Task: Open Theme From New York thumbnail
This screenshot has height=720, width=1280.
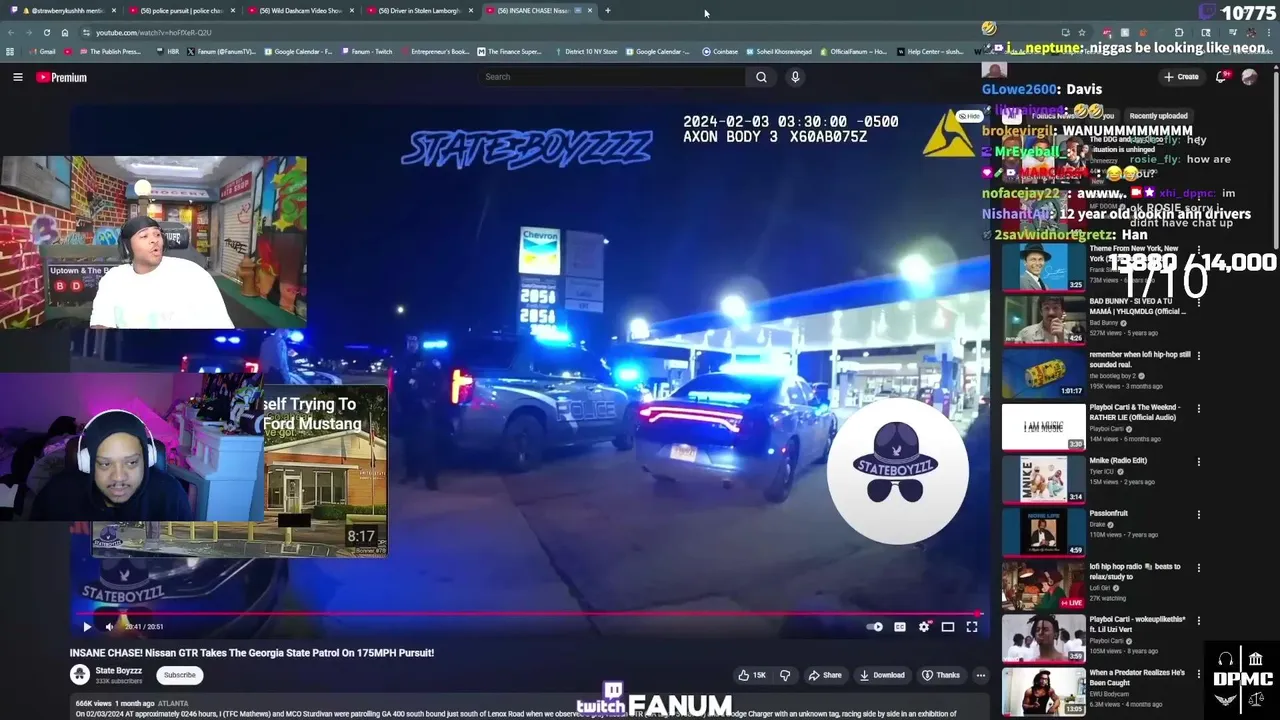Action: (x=1044, y=266)
